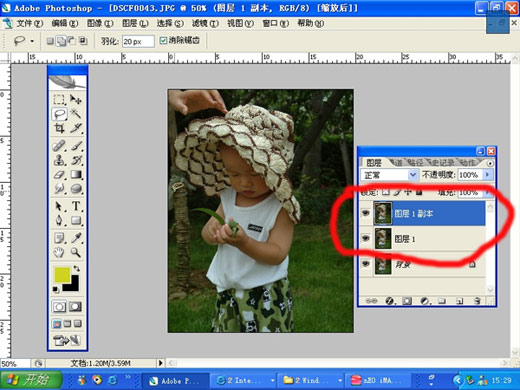Open the 不透明度 opacity slider arrow
Viewport: 520px width, 390px height.
487,175
